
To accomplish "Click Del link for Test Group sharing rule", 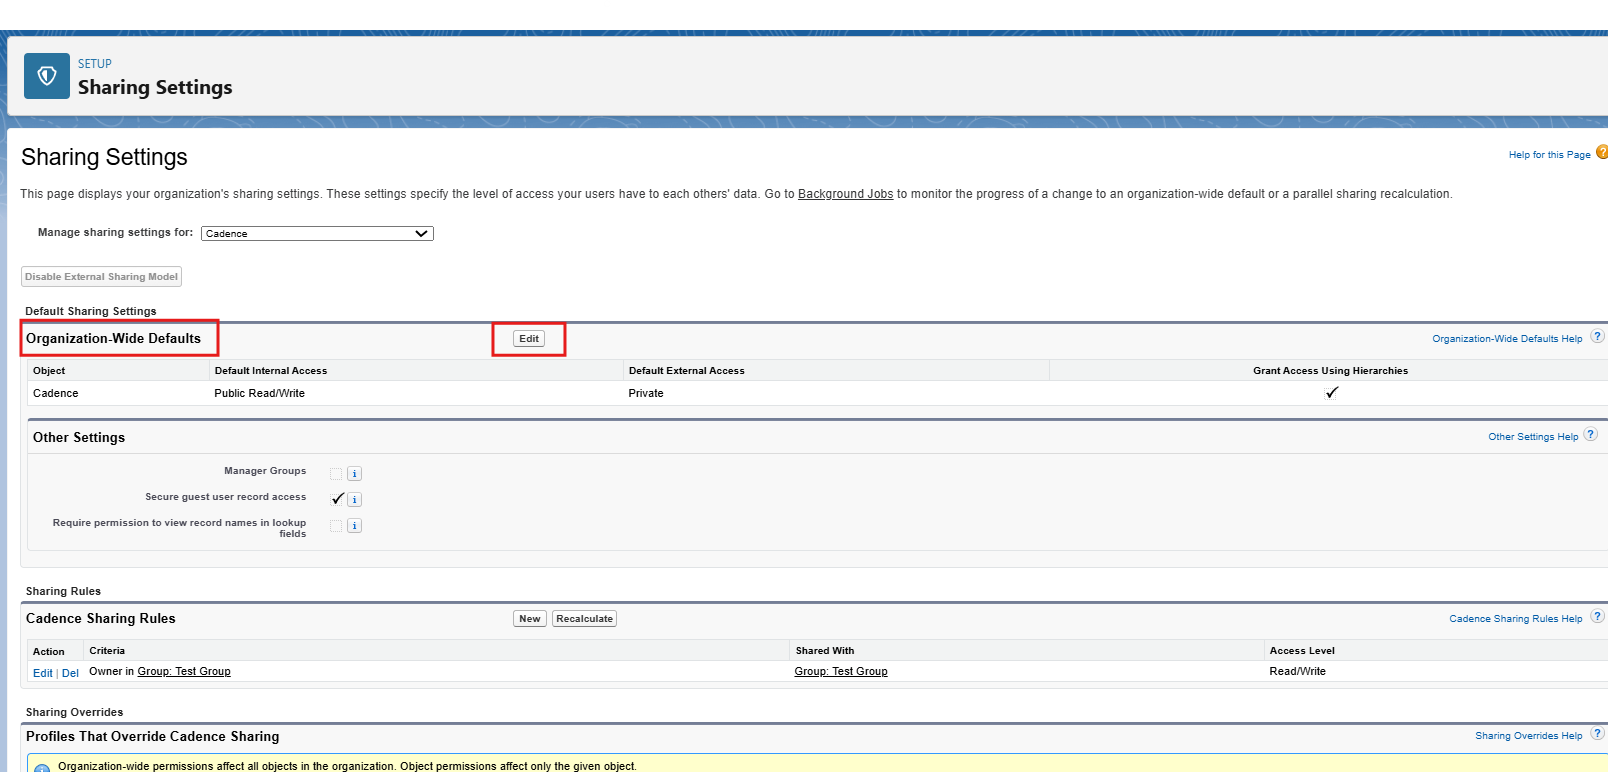I will click(70, 673).
